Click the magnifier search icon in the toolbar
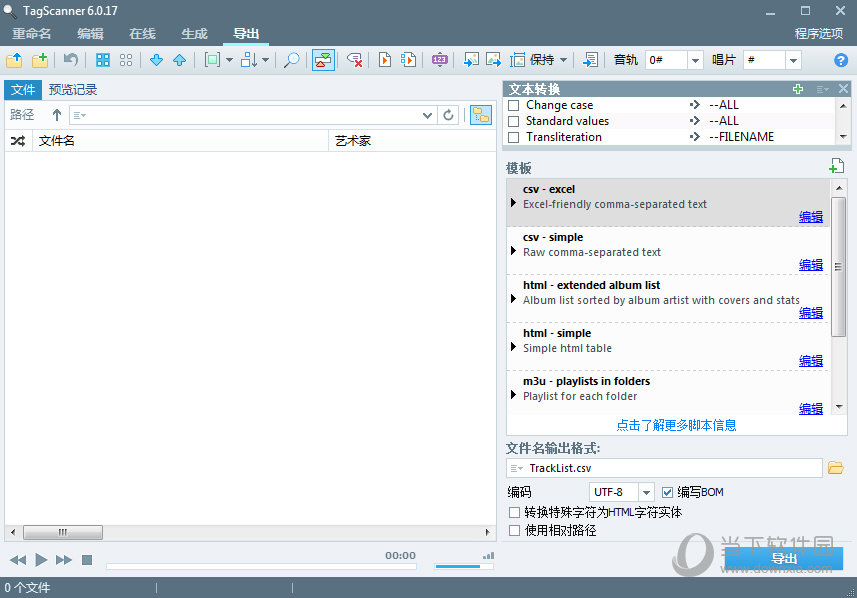 point(291,60)
